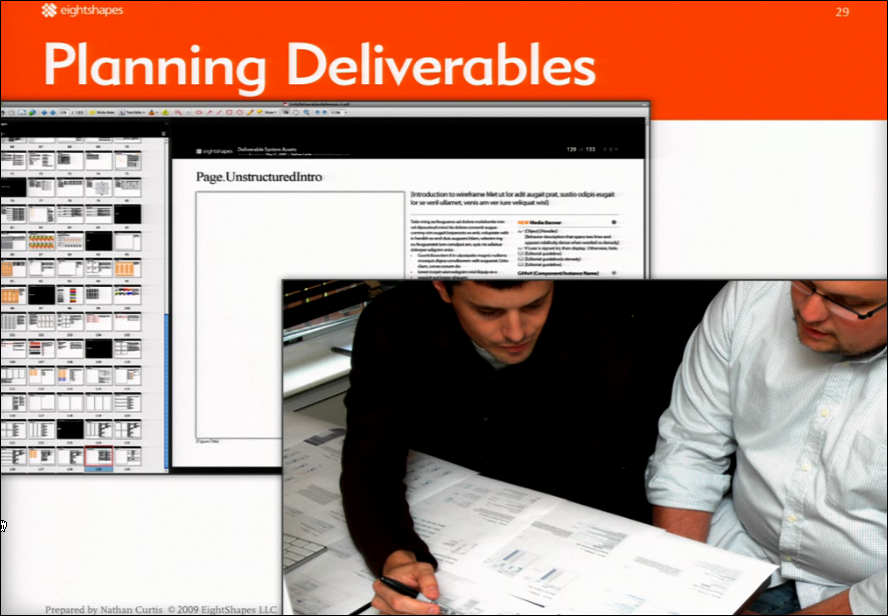
Task: Select the Stamp tool in toolbar
Action: (x=152, y=112)
